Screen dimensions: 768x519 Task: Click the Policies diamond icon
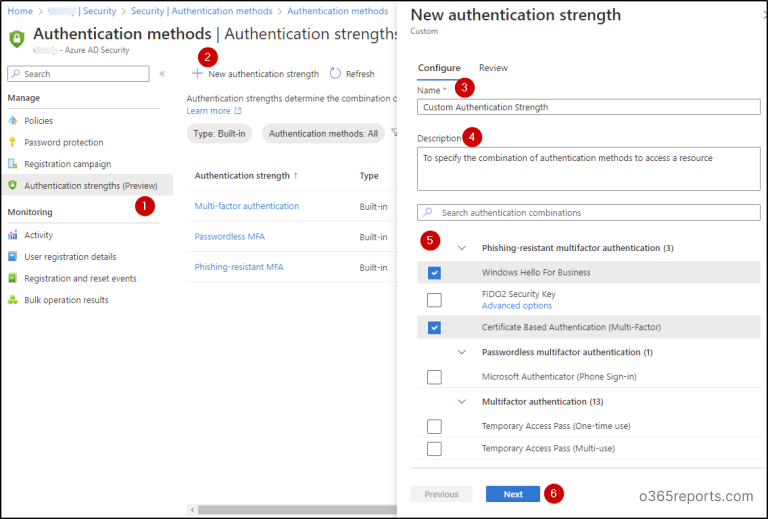pyautogui.click(x=13, y=120)
